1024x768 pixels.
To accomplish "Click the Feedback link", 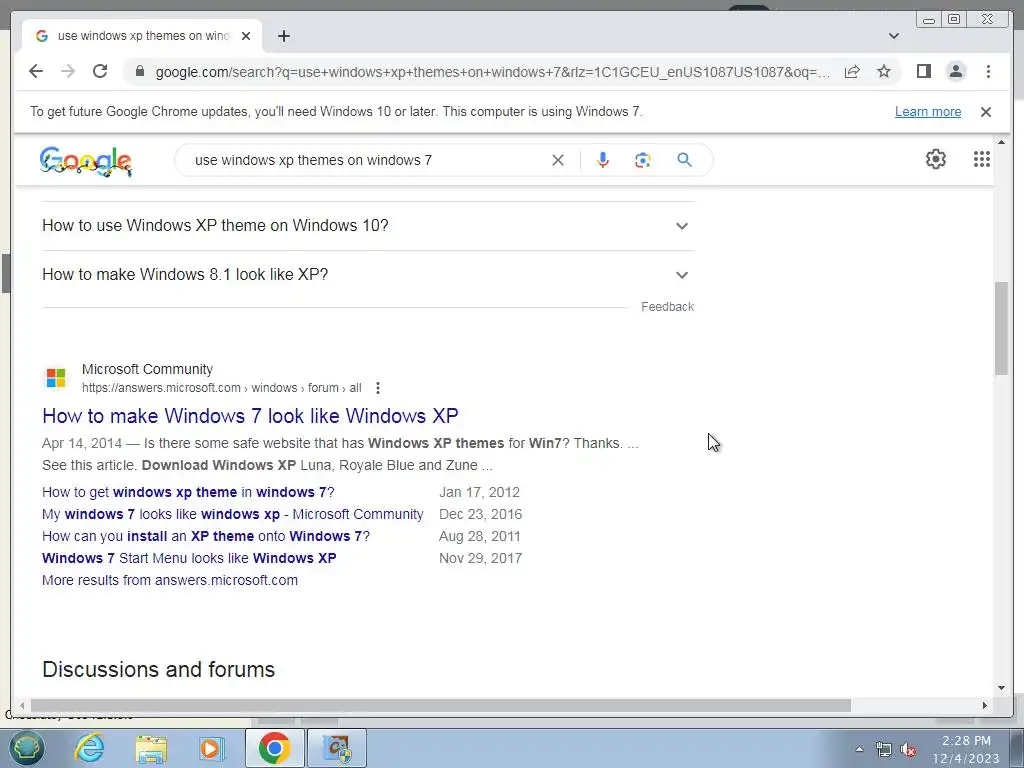I will pos(667,307).
